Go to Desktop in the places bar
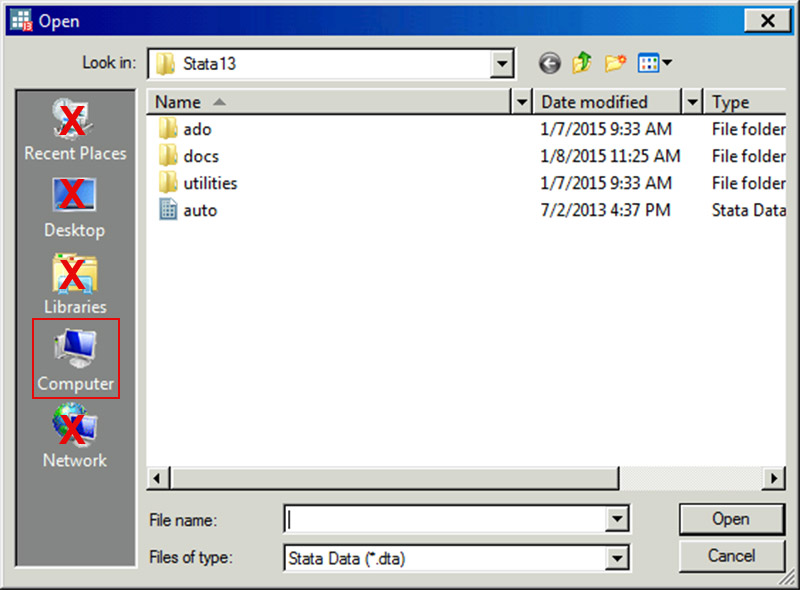 tap(74, 208)
